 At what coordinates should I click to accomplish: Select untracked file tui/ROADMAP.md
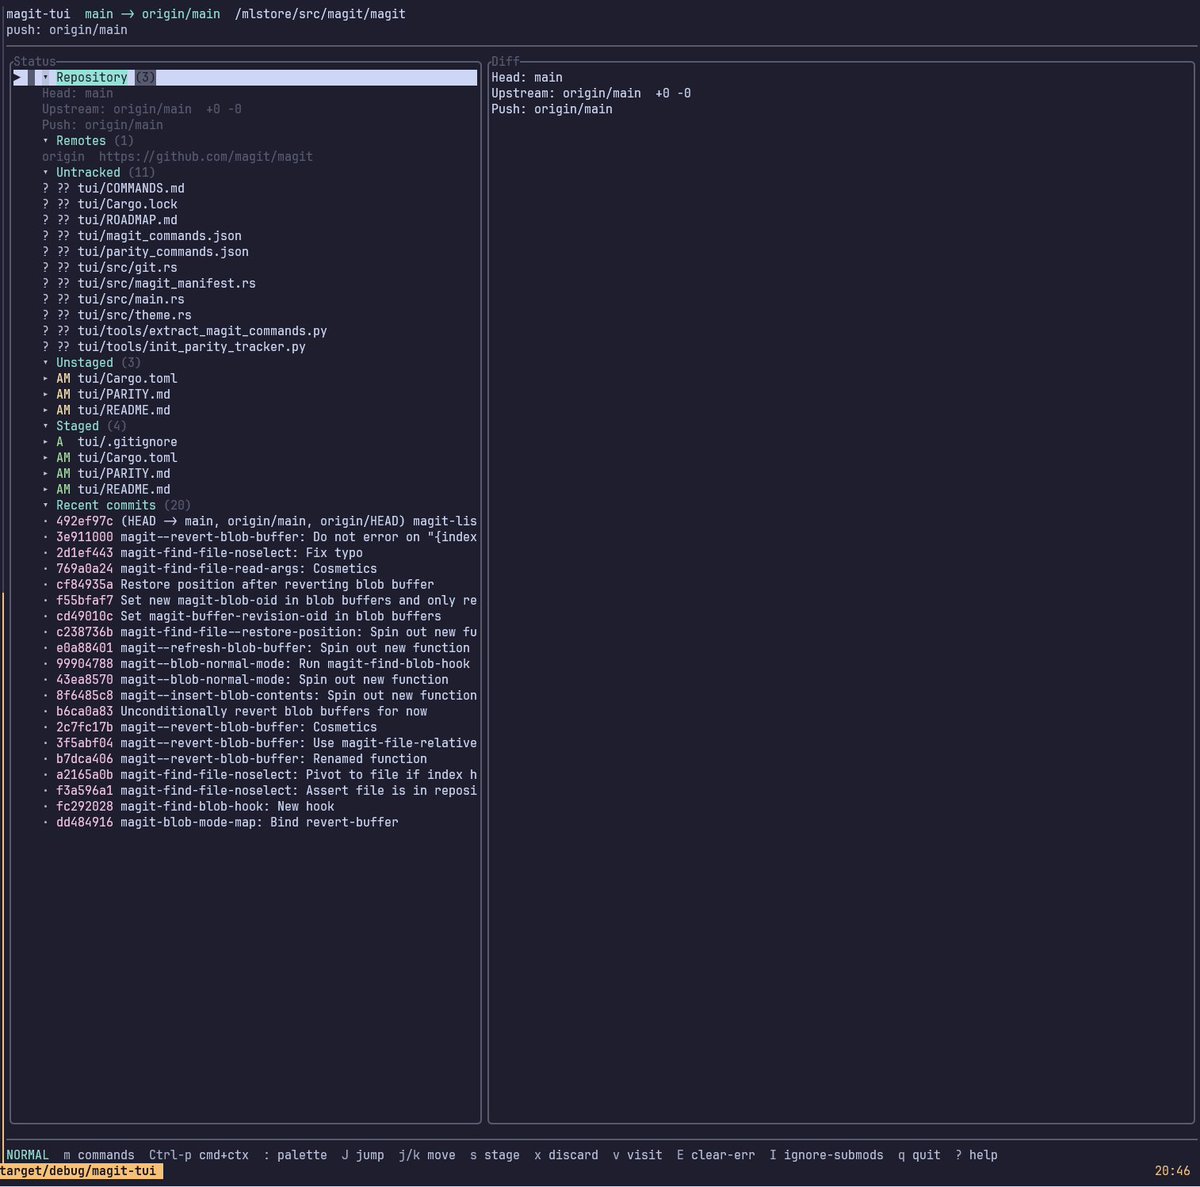coord(110,220)
